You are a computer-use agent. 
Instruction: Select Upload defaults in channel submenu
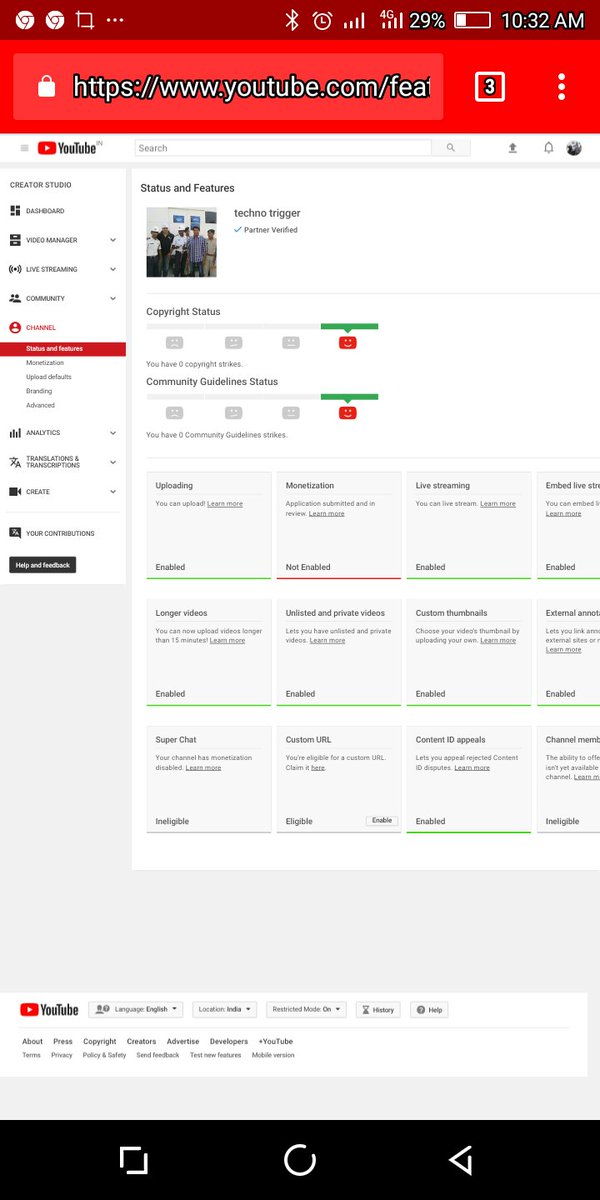click(x=49, y=377)
